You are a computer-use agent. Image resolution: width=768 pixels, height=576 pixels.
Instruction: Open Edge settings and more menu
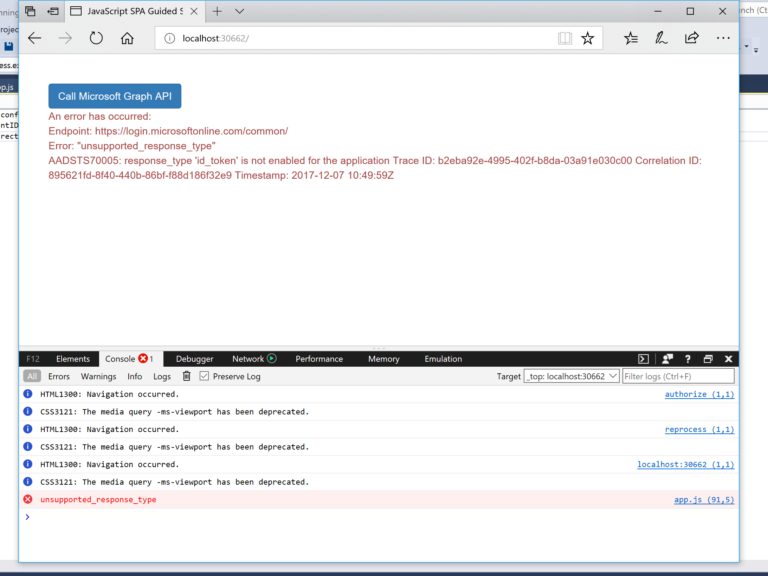coord(723,38)
